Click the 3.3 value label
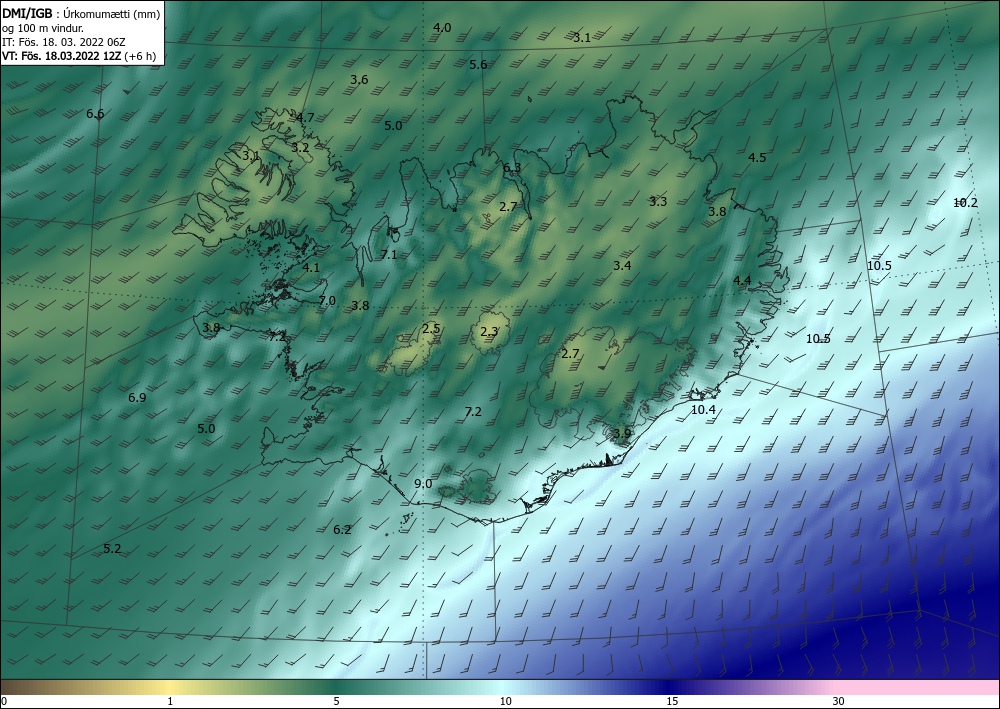 tap(658, 201)
